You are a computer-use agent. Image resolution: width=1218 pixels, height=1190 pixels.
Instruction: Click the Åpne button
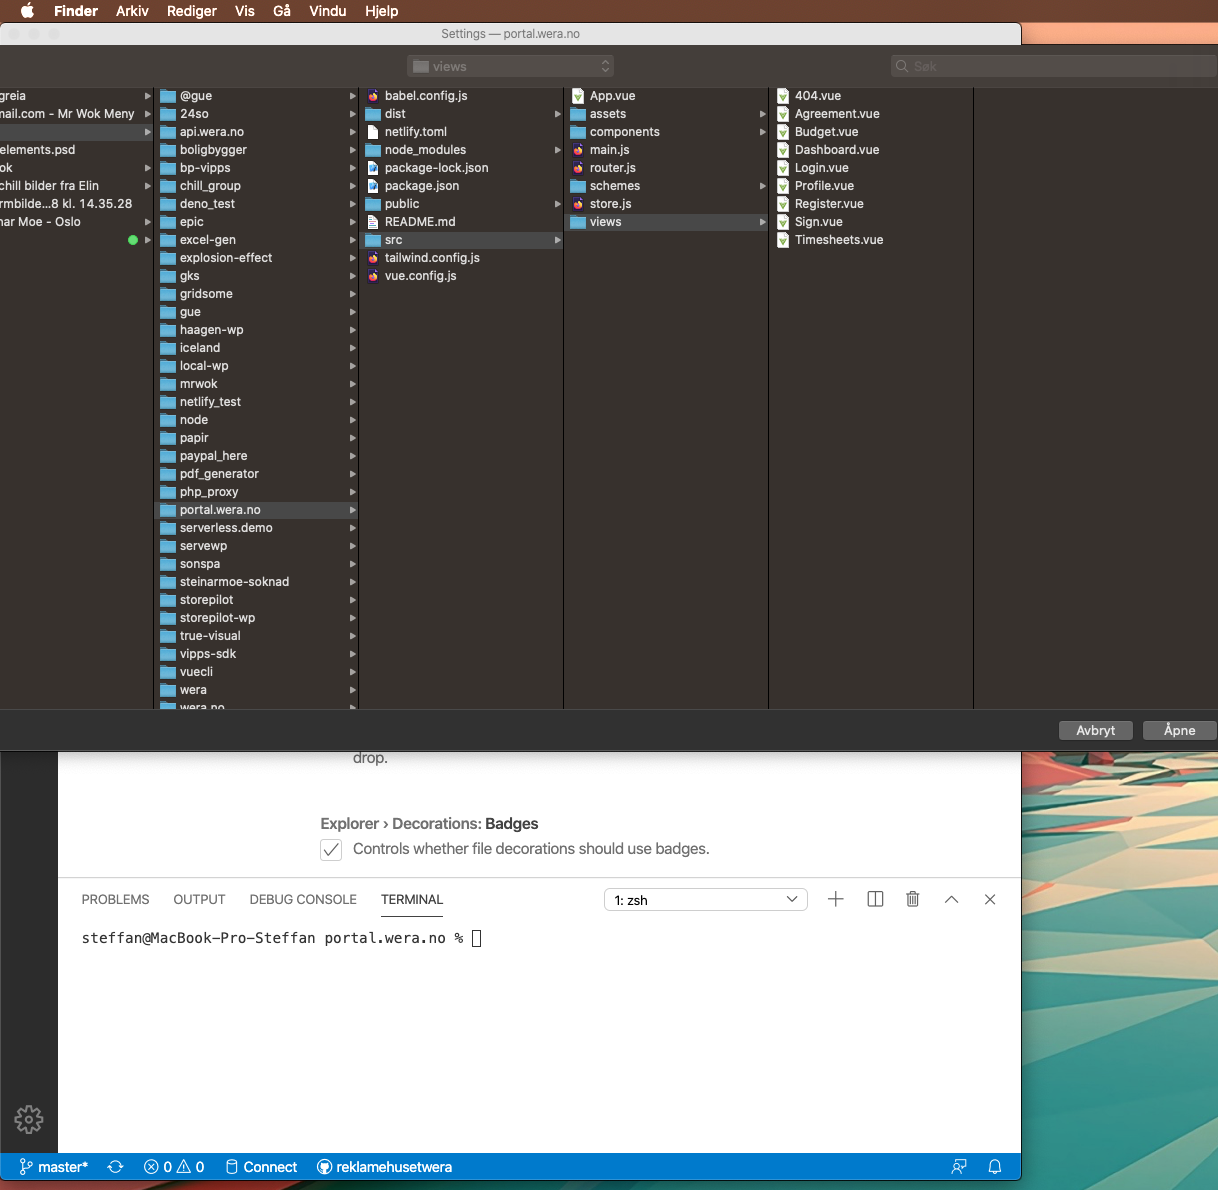coord(1180,730)
